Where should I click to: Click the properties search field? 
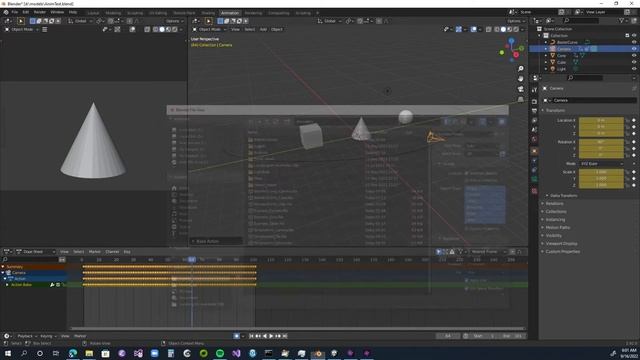(x=584, y=78)
